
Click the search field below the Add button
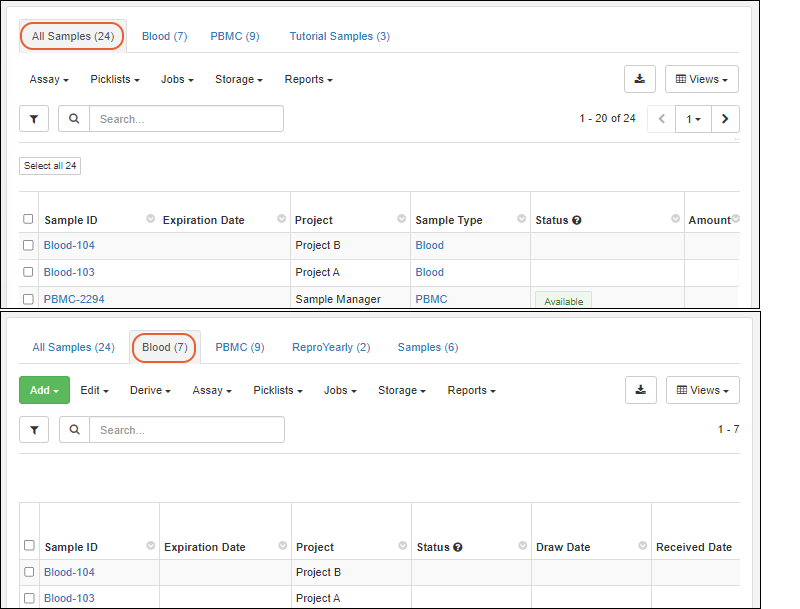click(x=186, y=430)
